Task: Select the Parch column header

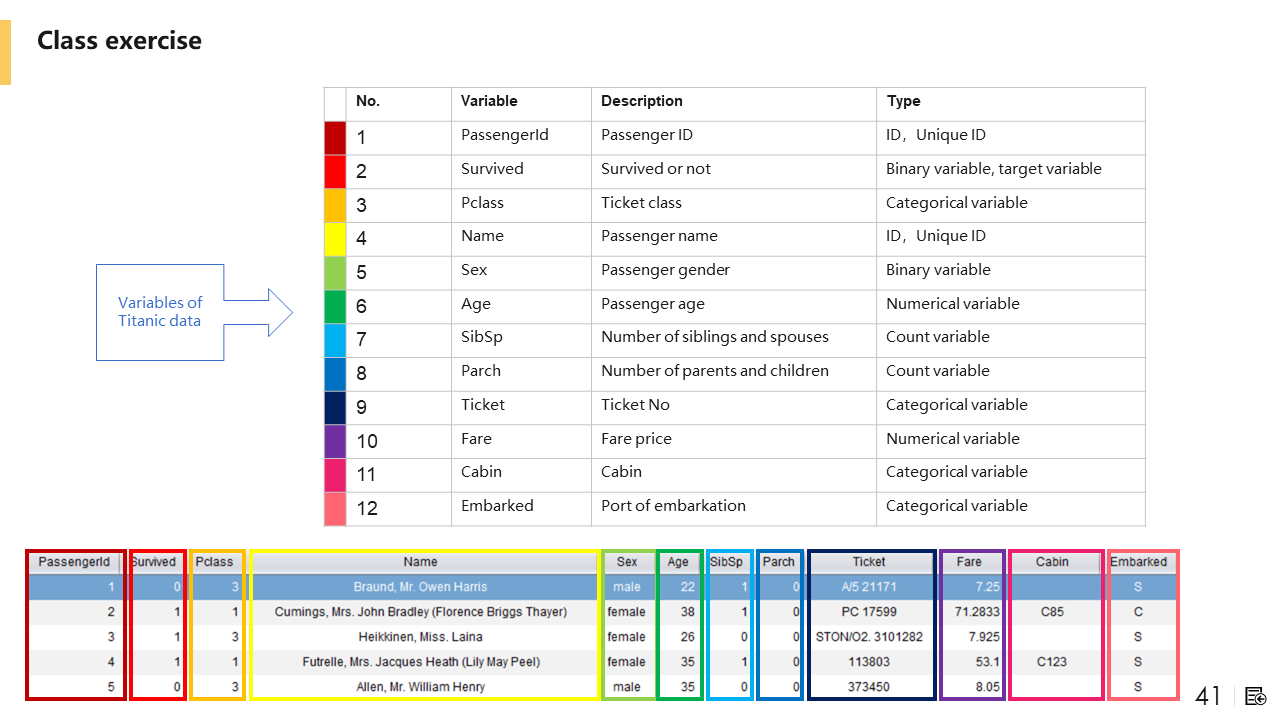Action: pyautogui.click(x=779, y=562)
